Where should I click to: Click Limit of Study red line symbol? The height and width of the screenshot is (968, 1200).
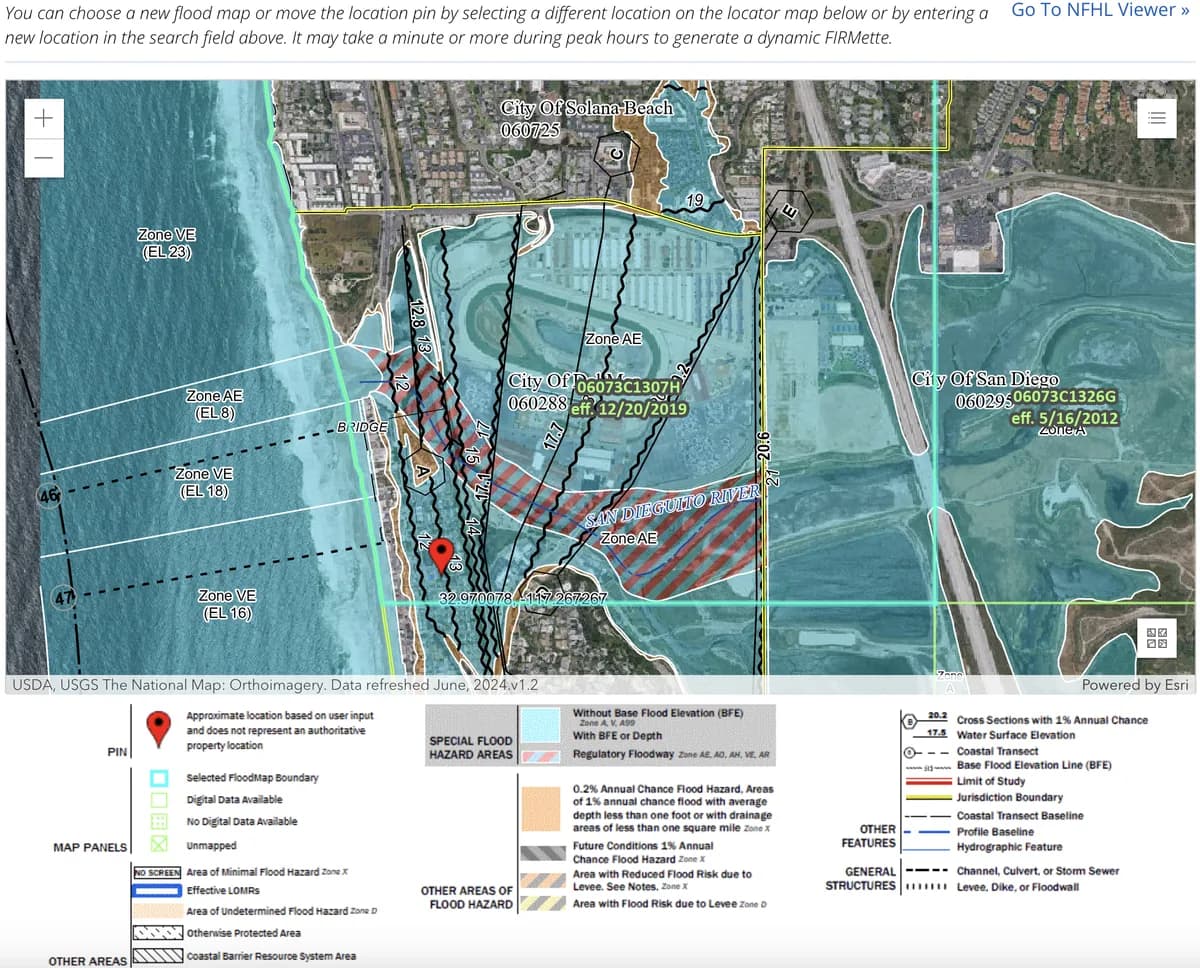[927, 782]
